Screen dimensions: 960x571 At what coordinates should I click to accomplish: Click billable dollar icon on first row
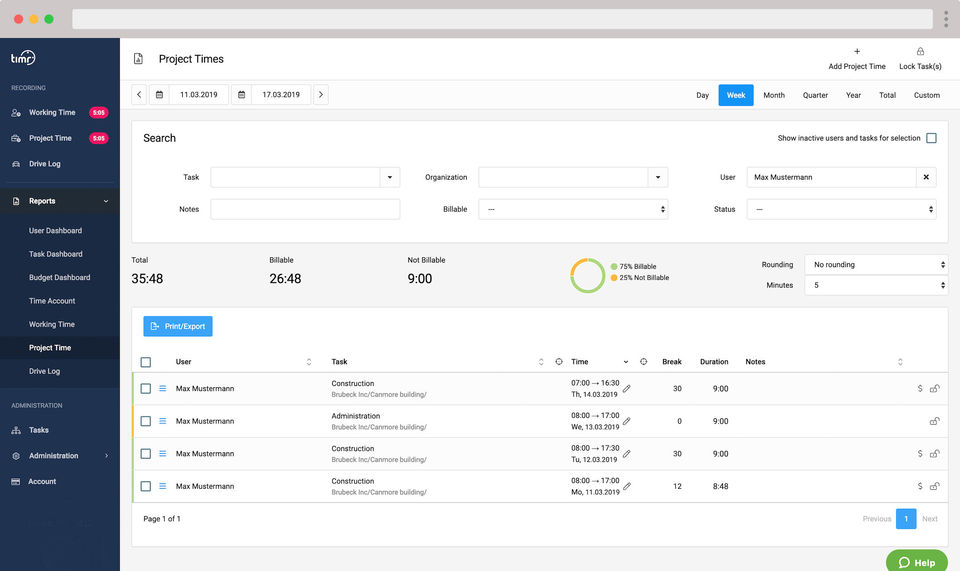(x=920, y=389)
